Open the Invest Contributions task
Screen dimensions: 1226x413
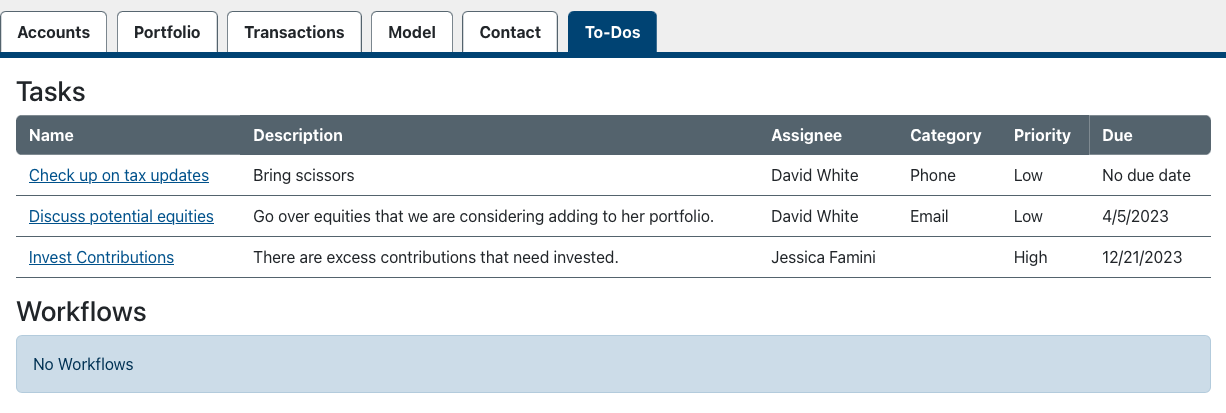pyautogui.click(x=101, y=257)
